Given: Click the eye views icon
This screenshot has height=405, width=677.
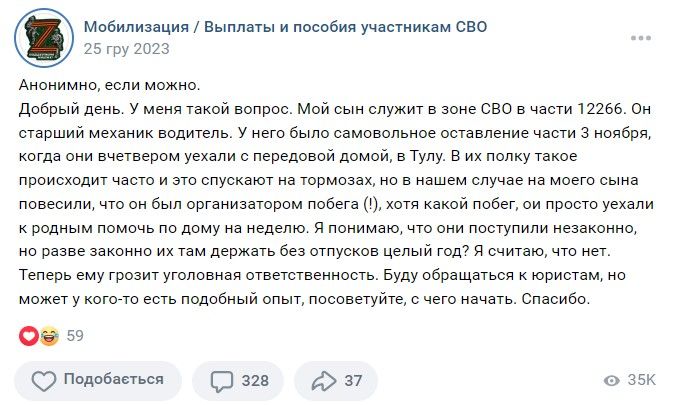Looking at the screenshot, I should [x=612, y=381].
